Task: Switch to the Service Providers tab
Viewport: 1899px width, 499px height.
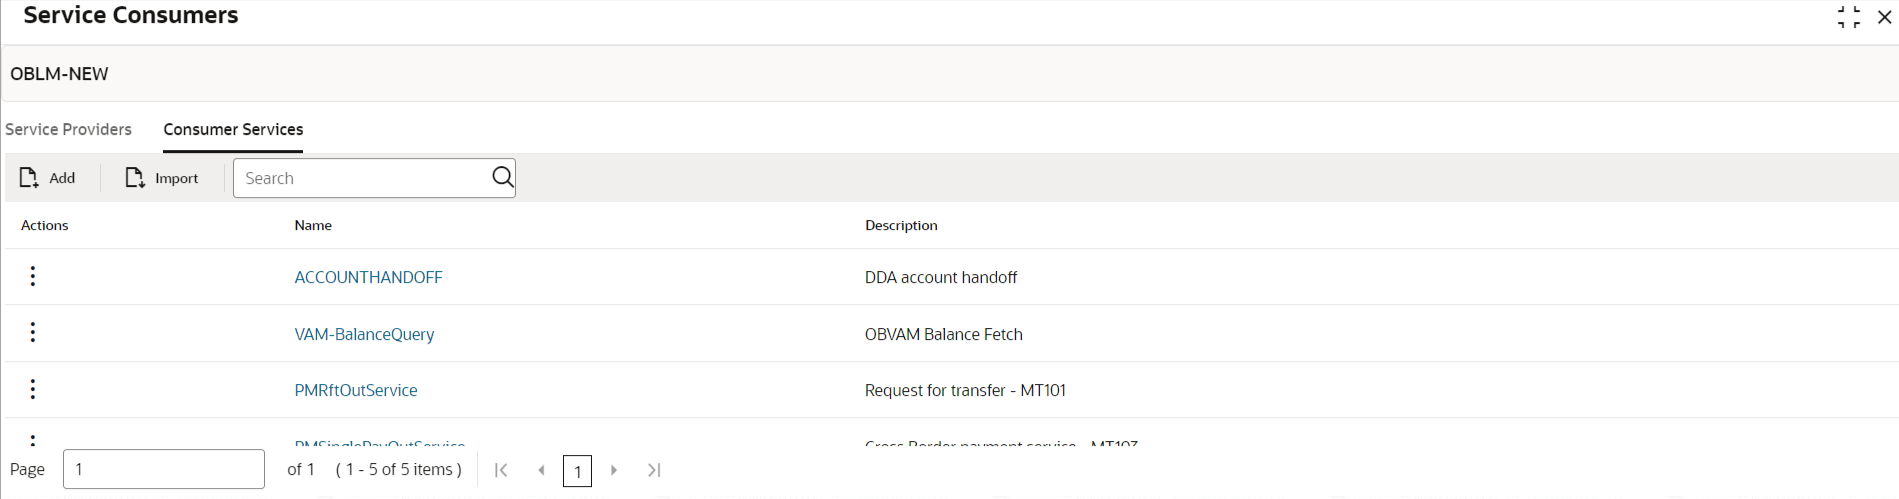Action: pyautogui.click(x=68, y=129)
